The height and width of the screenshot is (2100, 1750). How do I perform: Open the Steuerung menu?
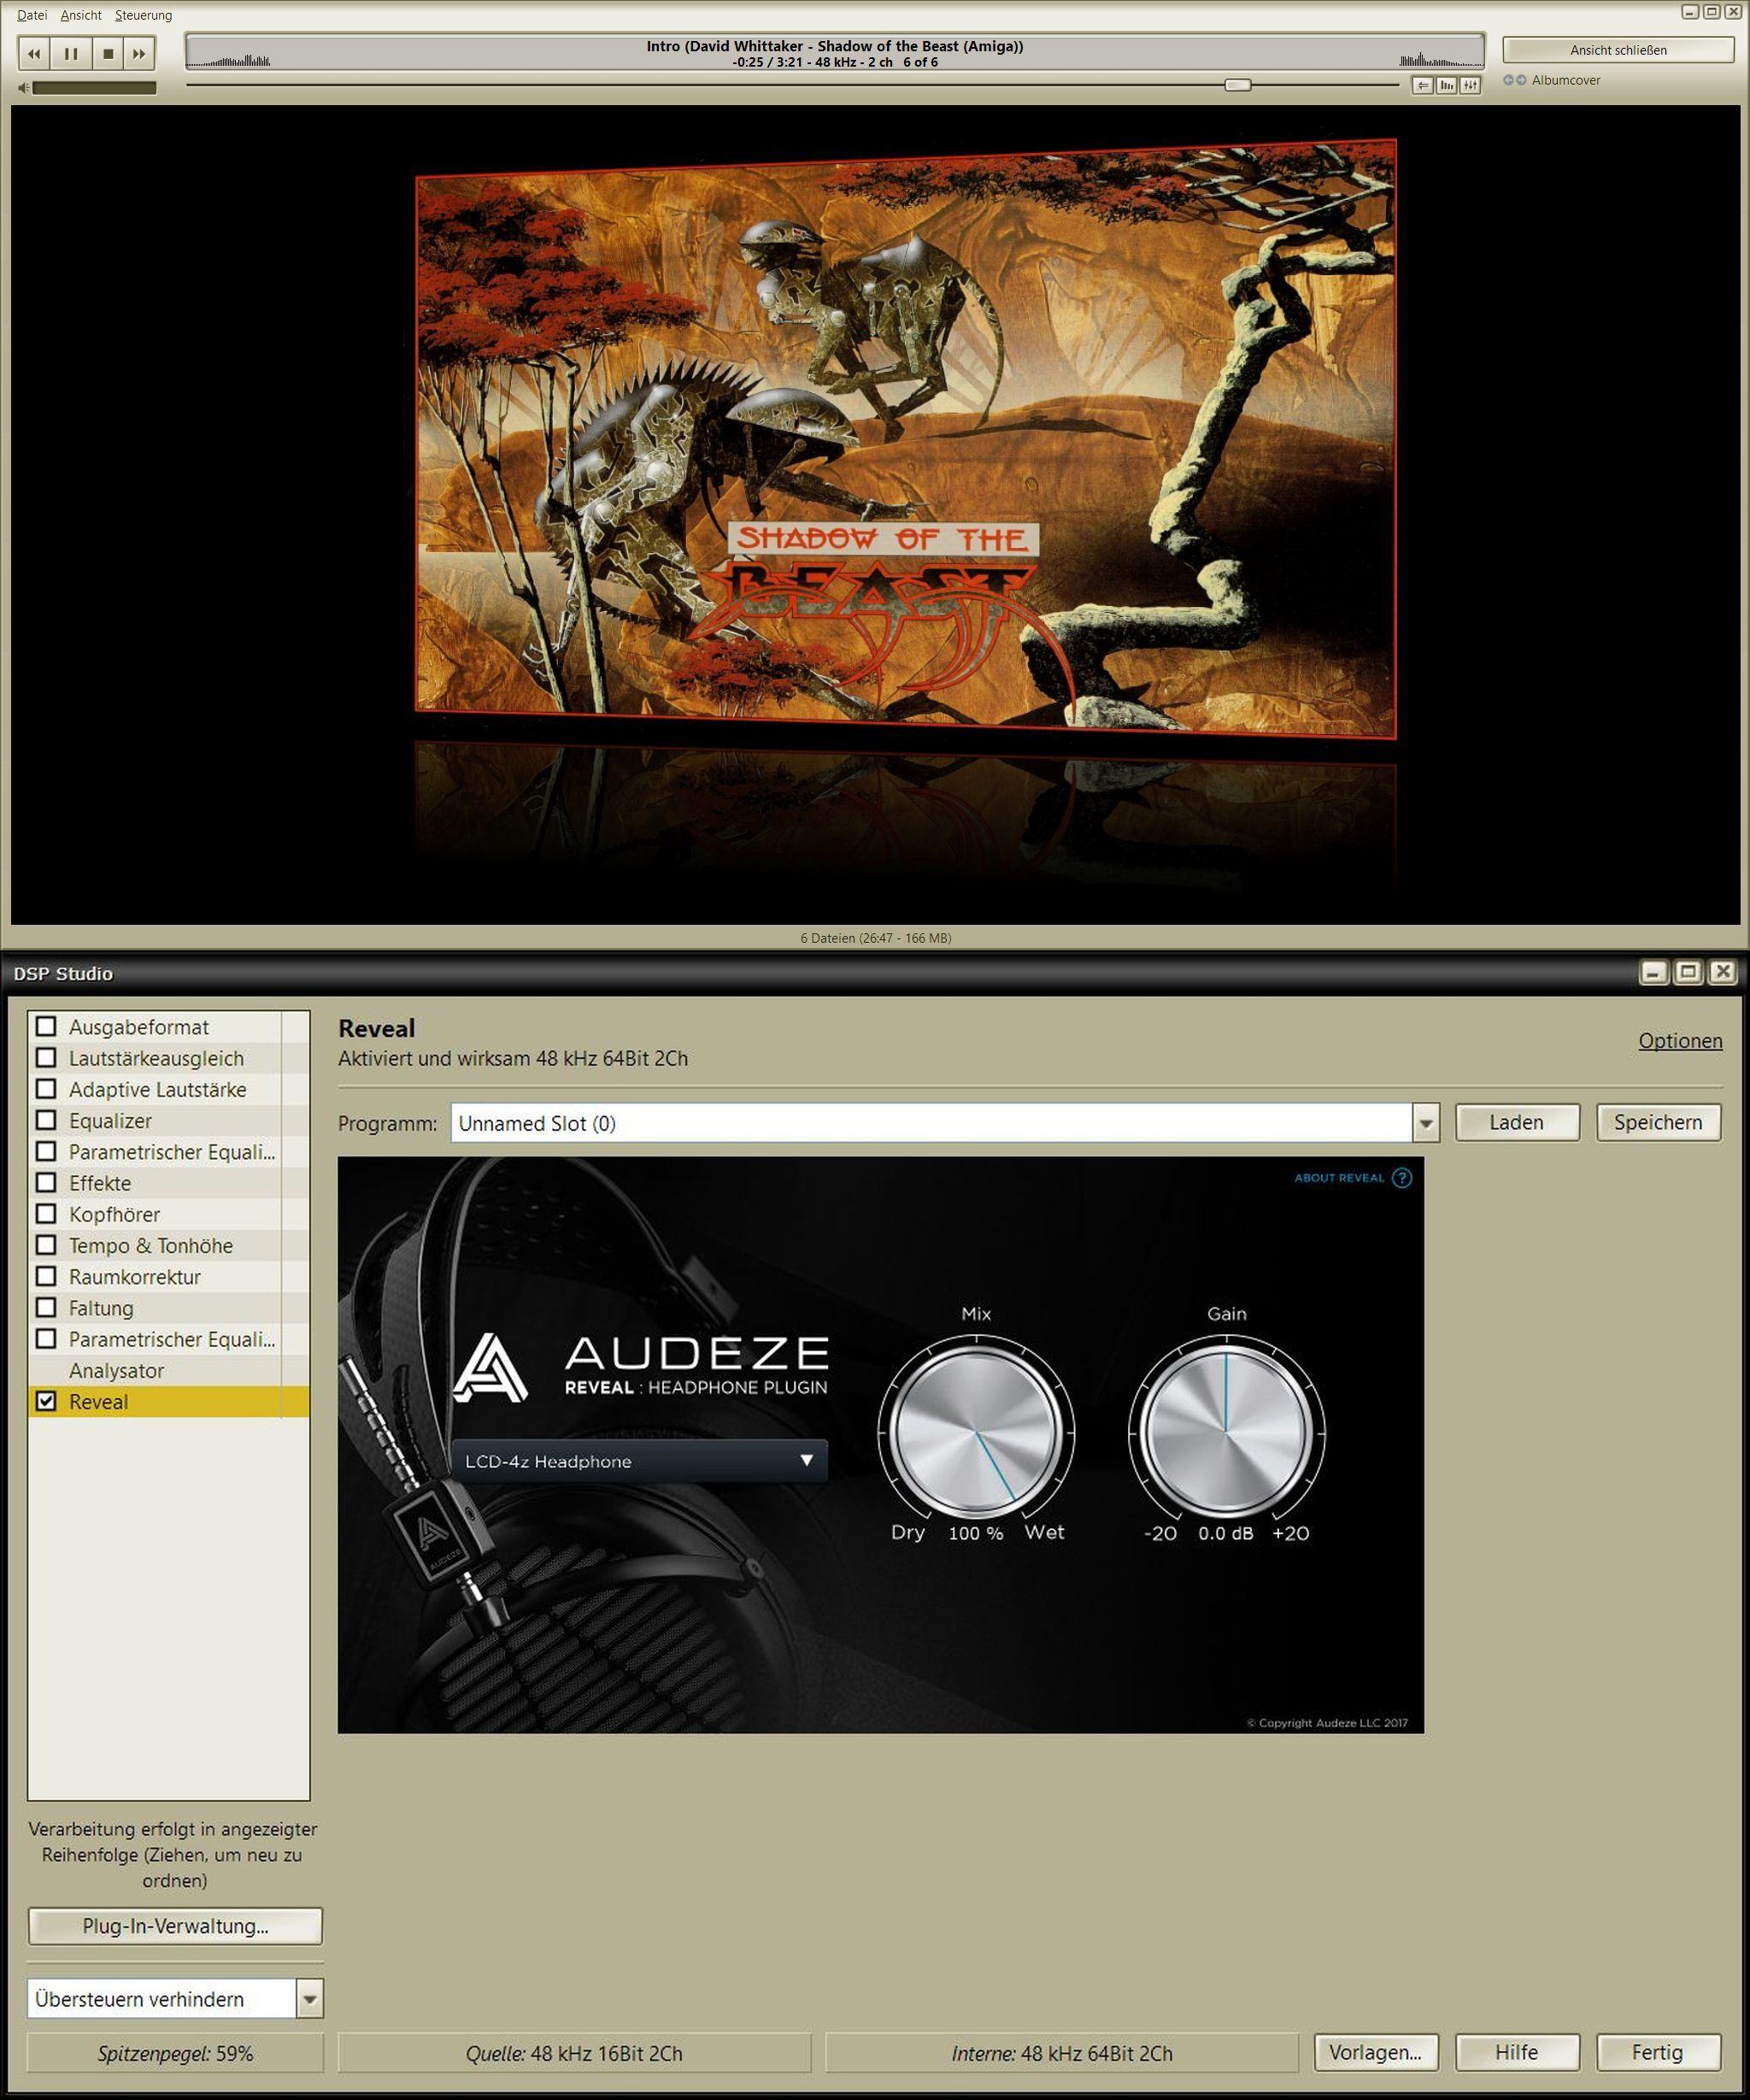coord(143,15)
